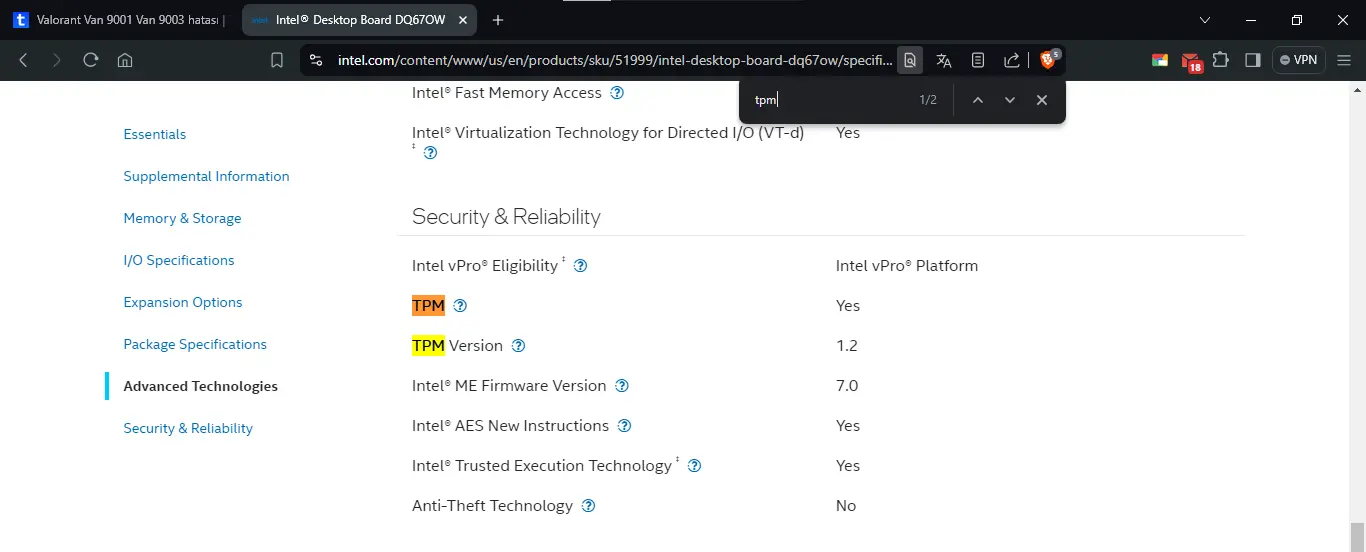The image size is (1366, 552).
Task: Open help icon for Intel vPro Eligibility
Action: coord(580,266)
